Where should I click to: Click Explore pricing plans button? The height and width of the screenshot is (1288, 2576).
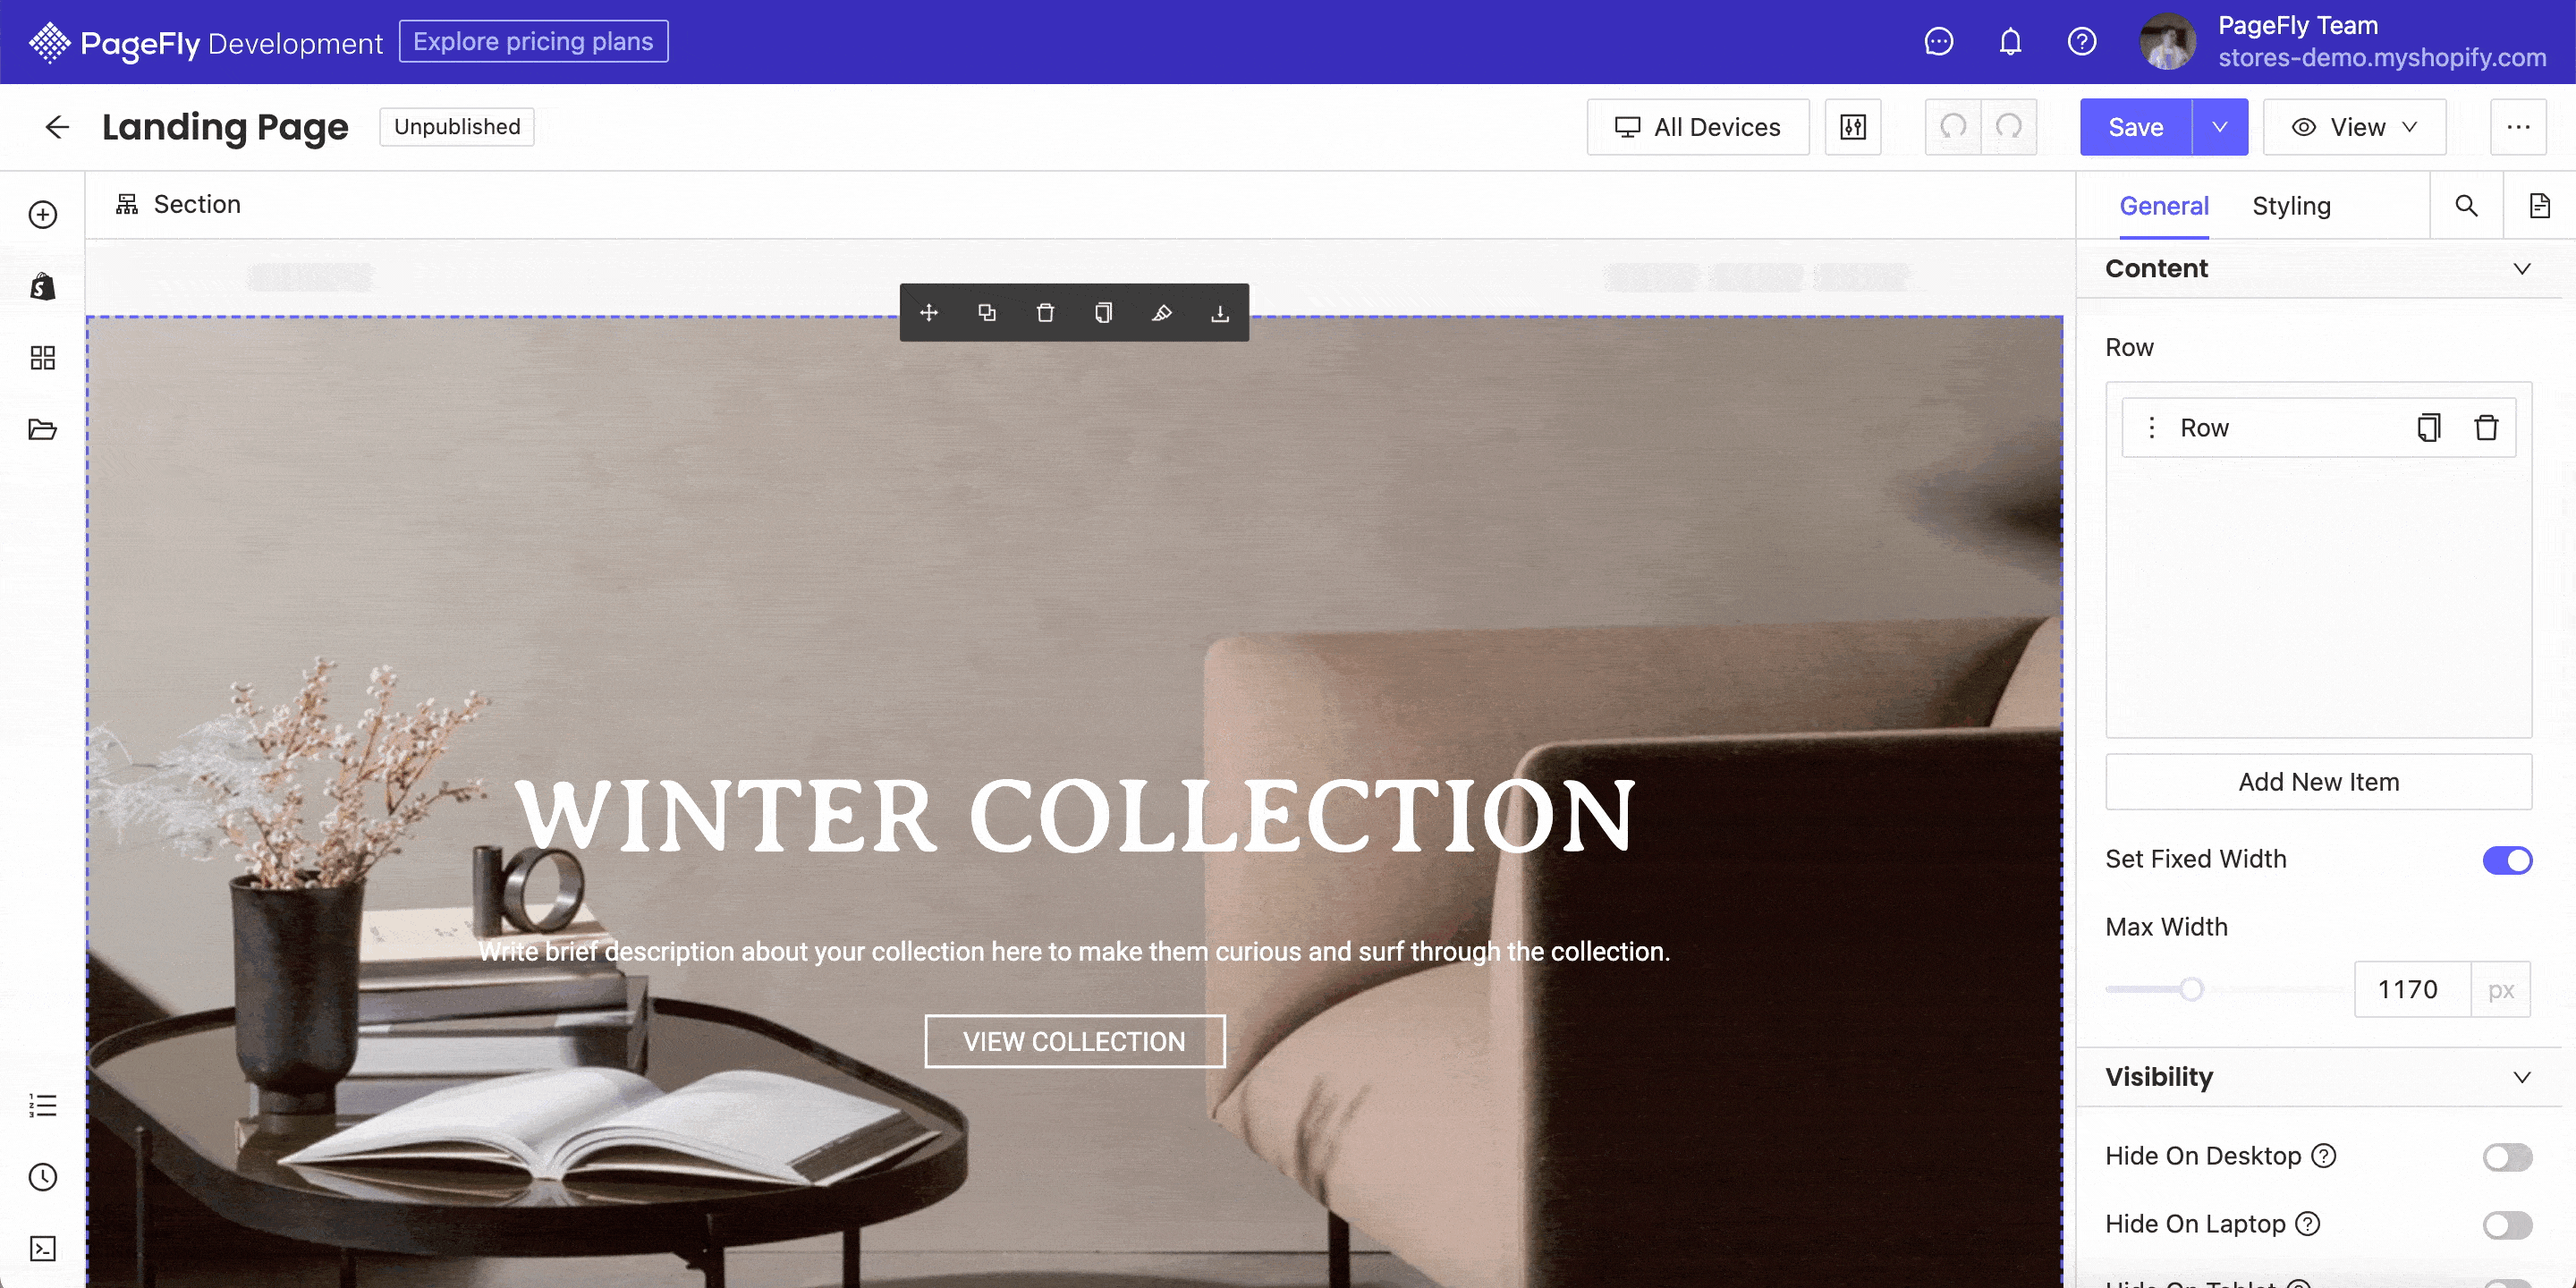pos(533,42)
